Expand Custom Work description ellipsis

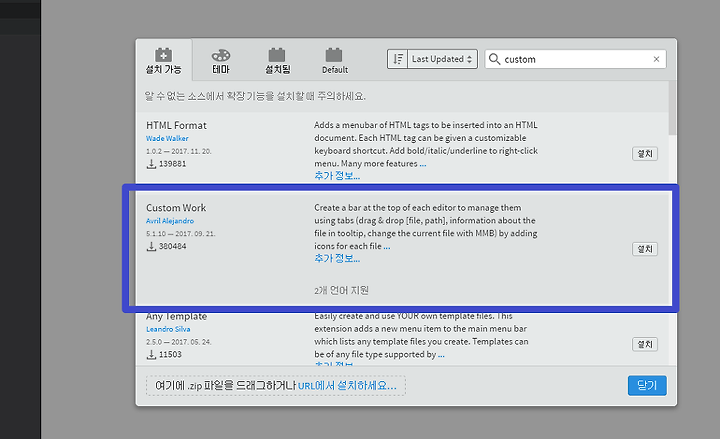(x=387, y=247)
